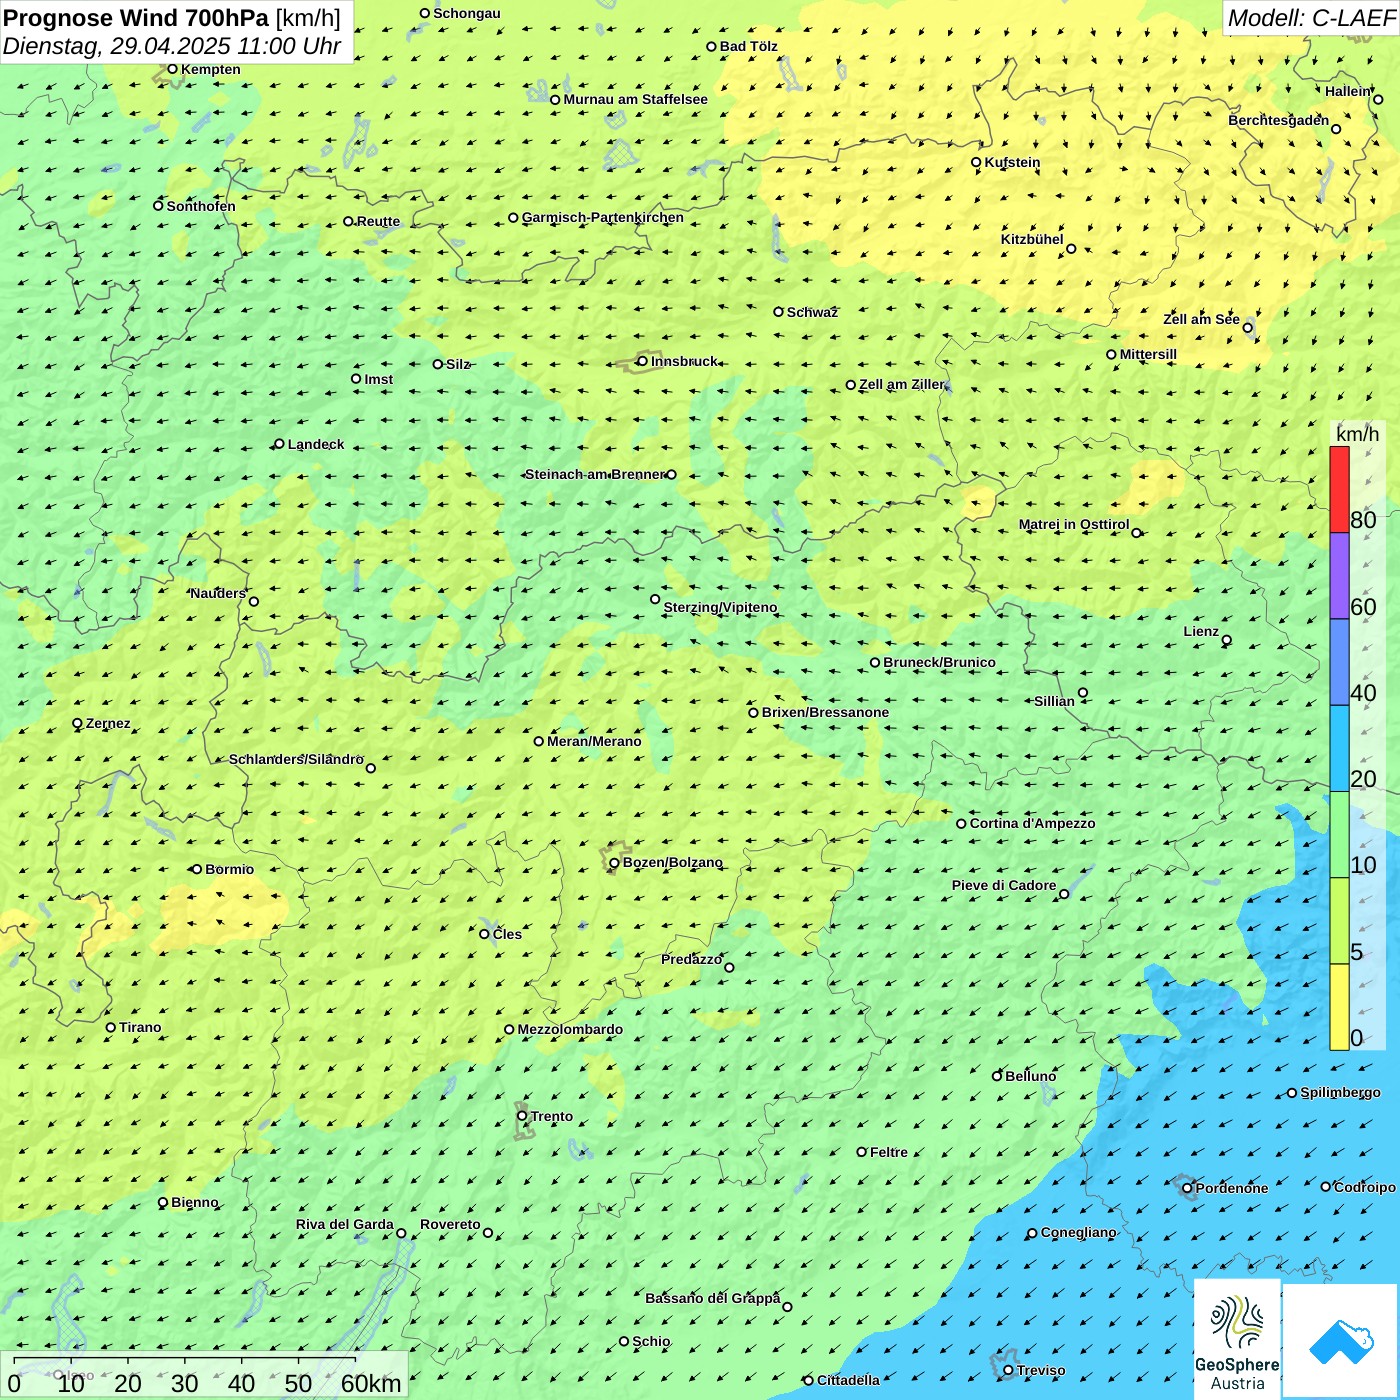Select the Bozen/Bolzano location marker
1400x1400 pixels.
pos(614,863)
